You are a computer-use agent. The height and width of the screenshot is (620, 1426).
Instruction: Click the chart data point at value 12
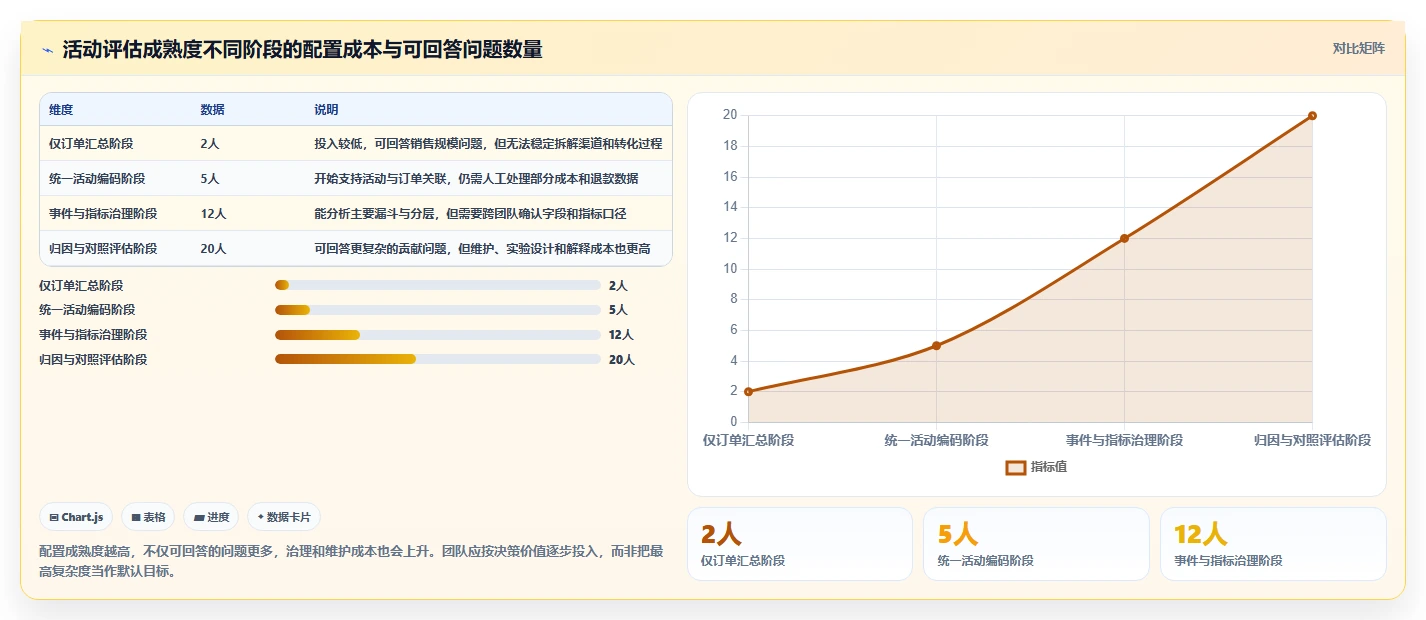tap(1124, 238)
